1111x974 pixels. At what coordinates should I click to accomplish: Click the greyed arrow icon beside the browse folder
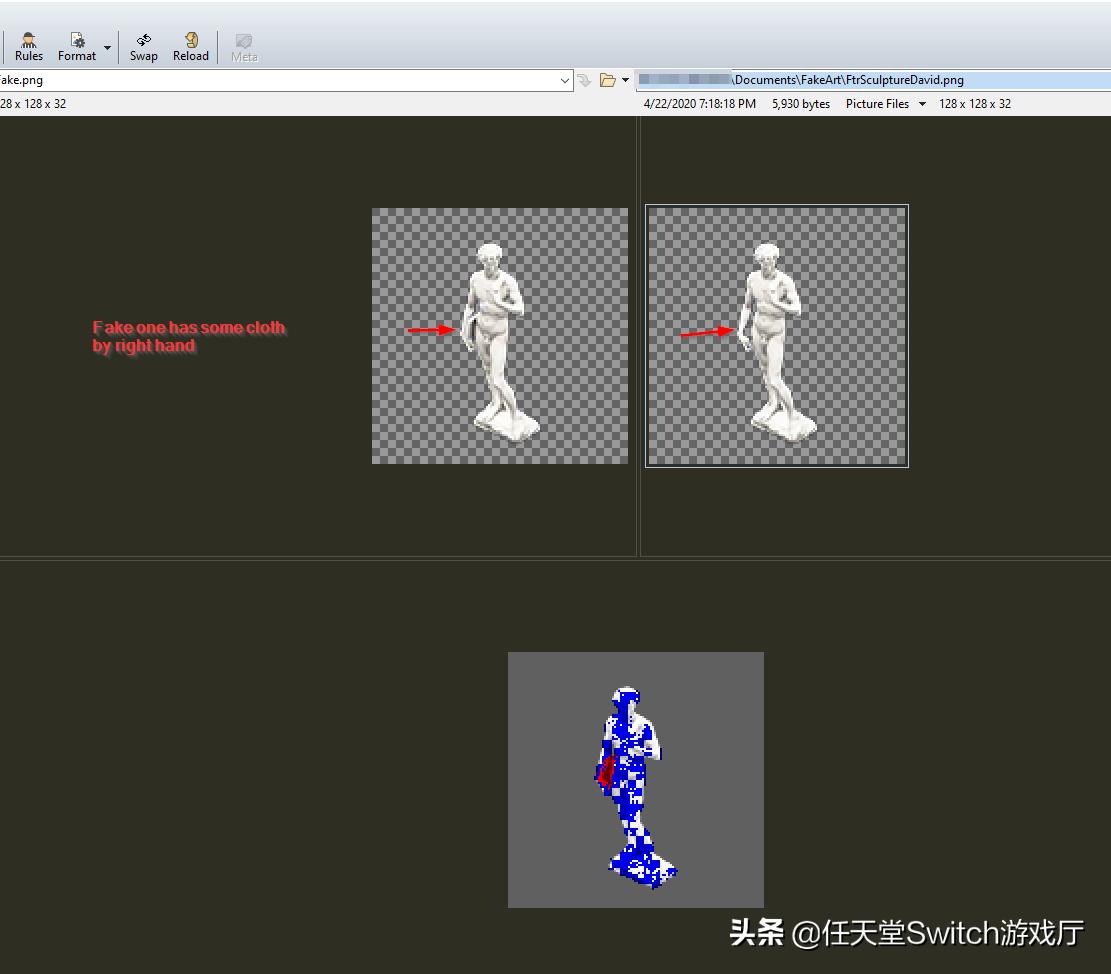coord(584,80)
